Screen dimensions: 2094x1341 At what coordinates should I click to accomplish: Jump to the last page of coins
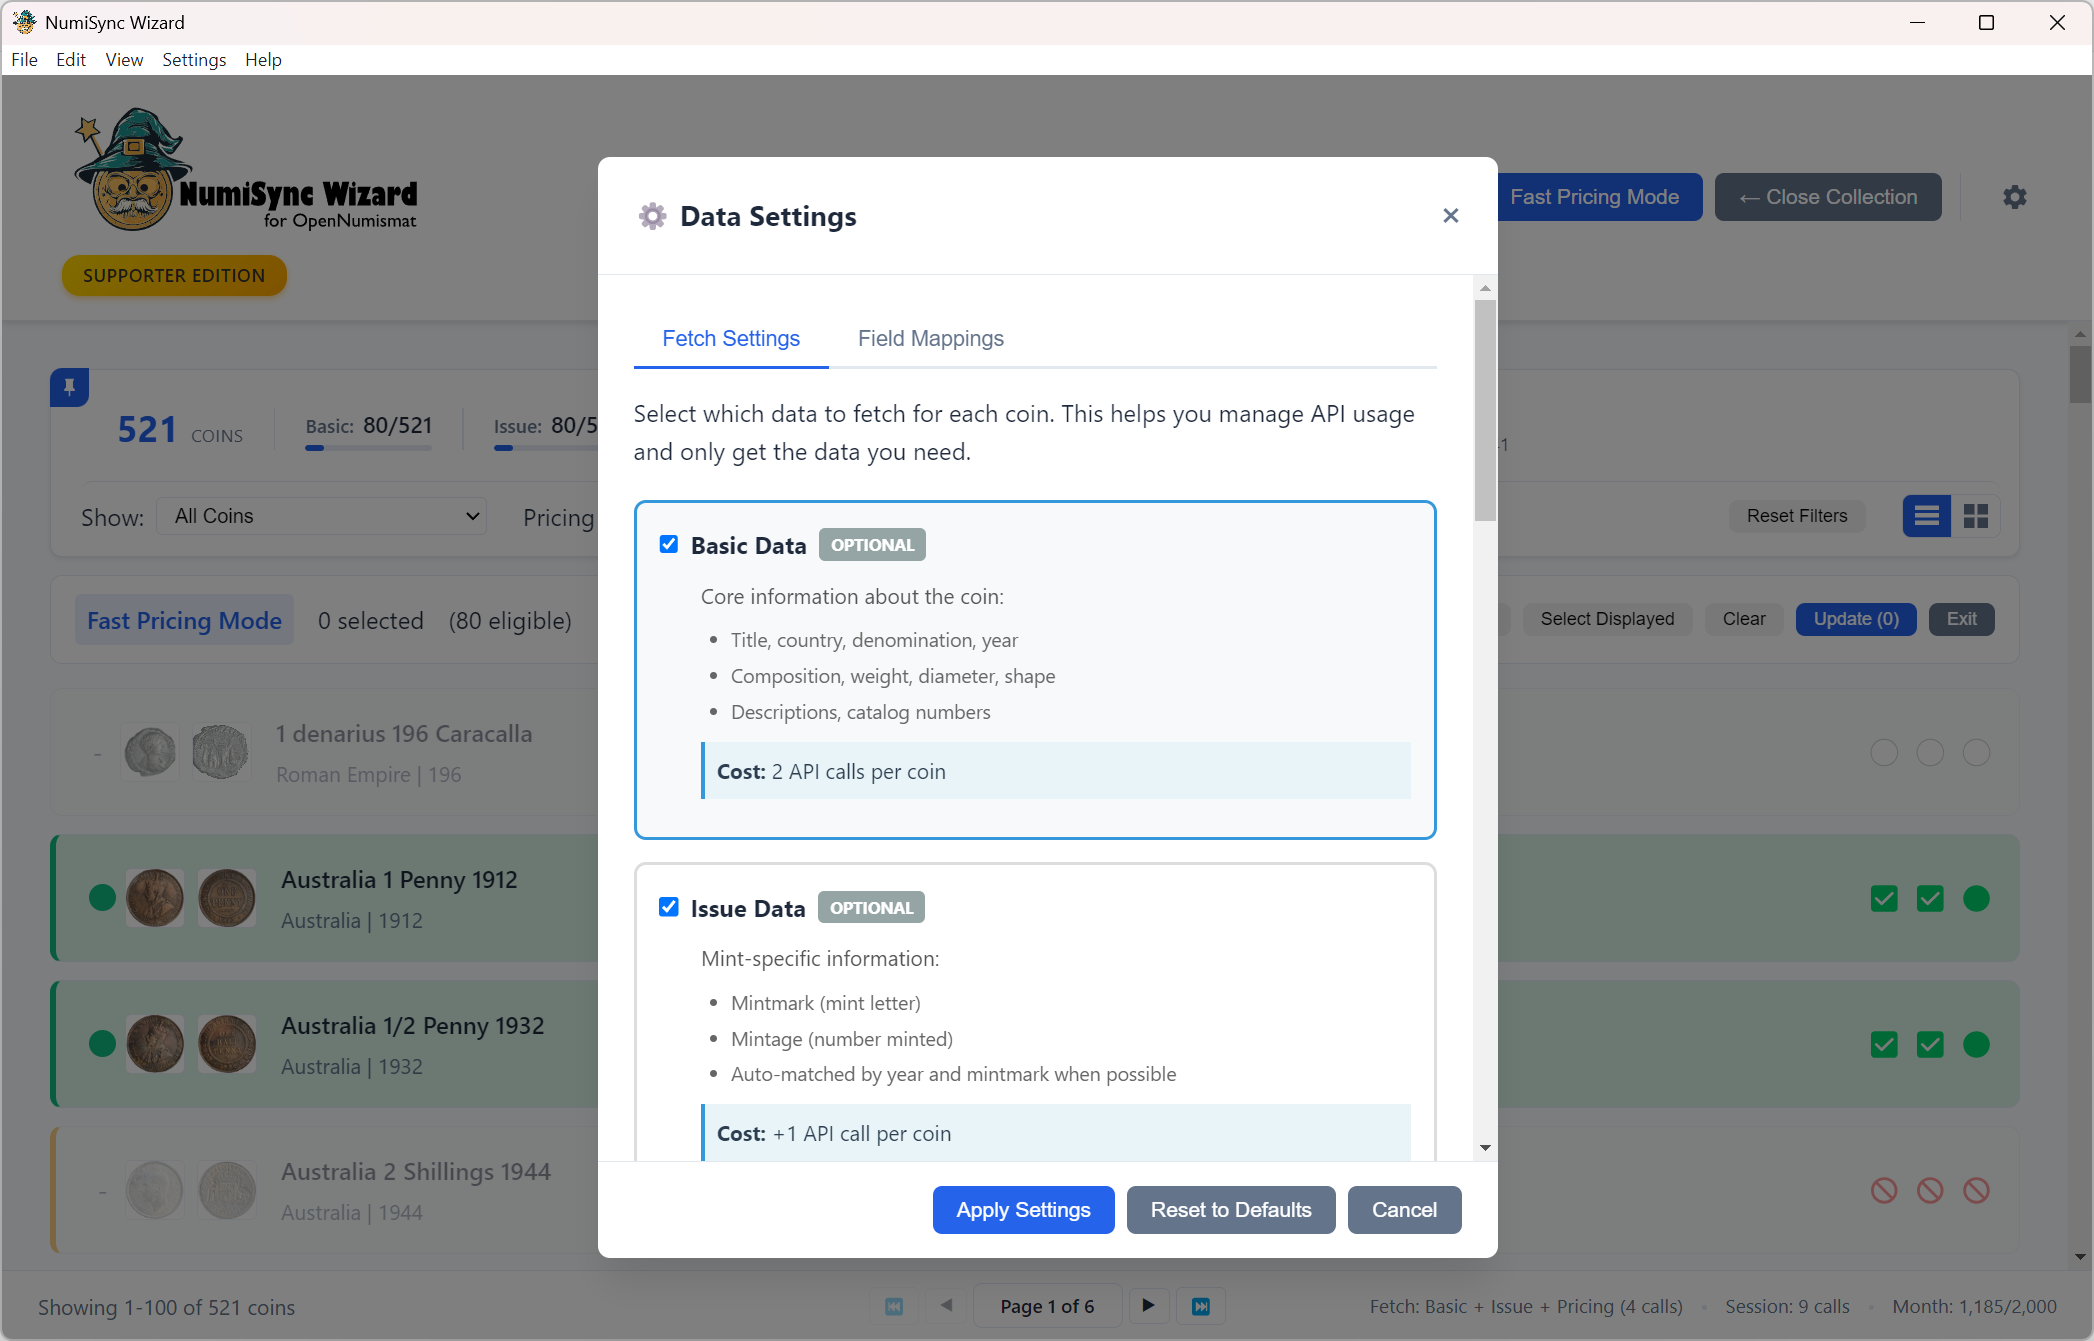pyautogui.click(x=1200, y=1306)
